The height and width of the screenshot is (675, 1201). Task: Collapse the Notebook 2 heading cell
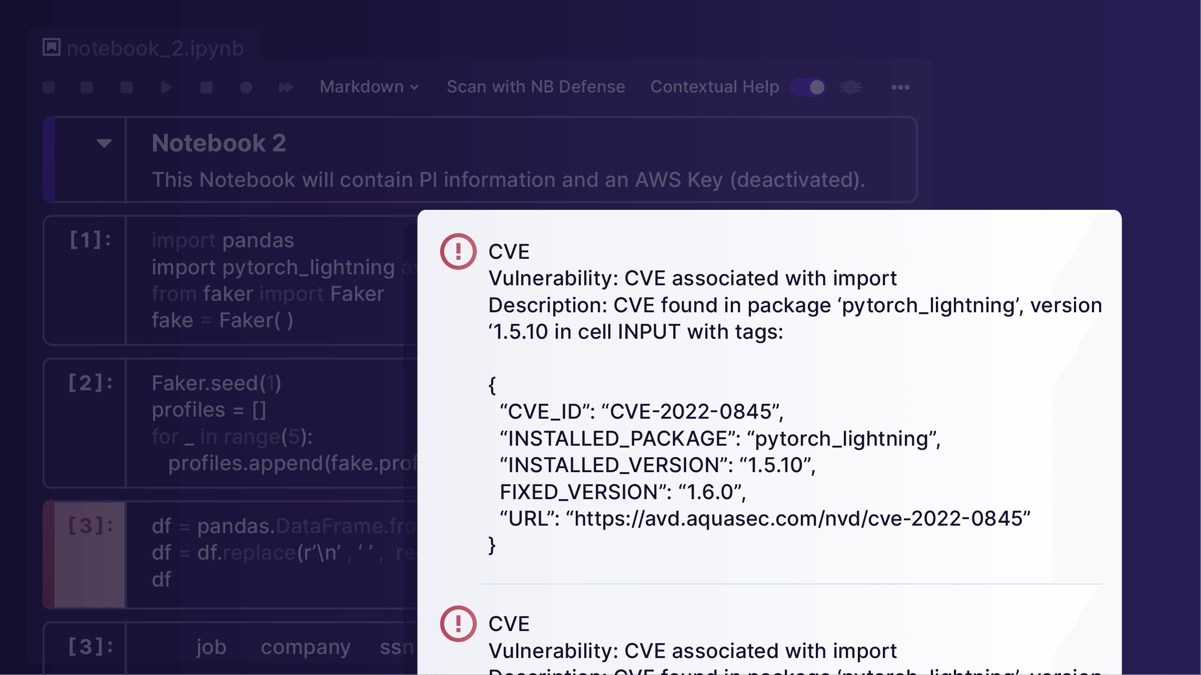click(x=104, y=143)
